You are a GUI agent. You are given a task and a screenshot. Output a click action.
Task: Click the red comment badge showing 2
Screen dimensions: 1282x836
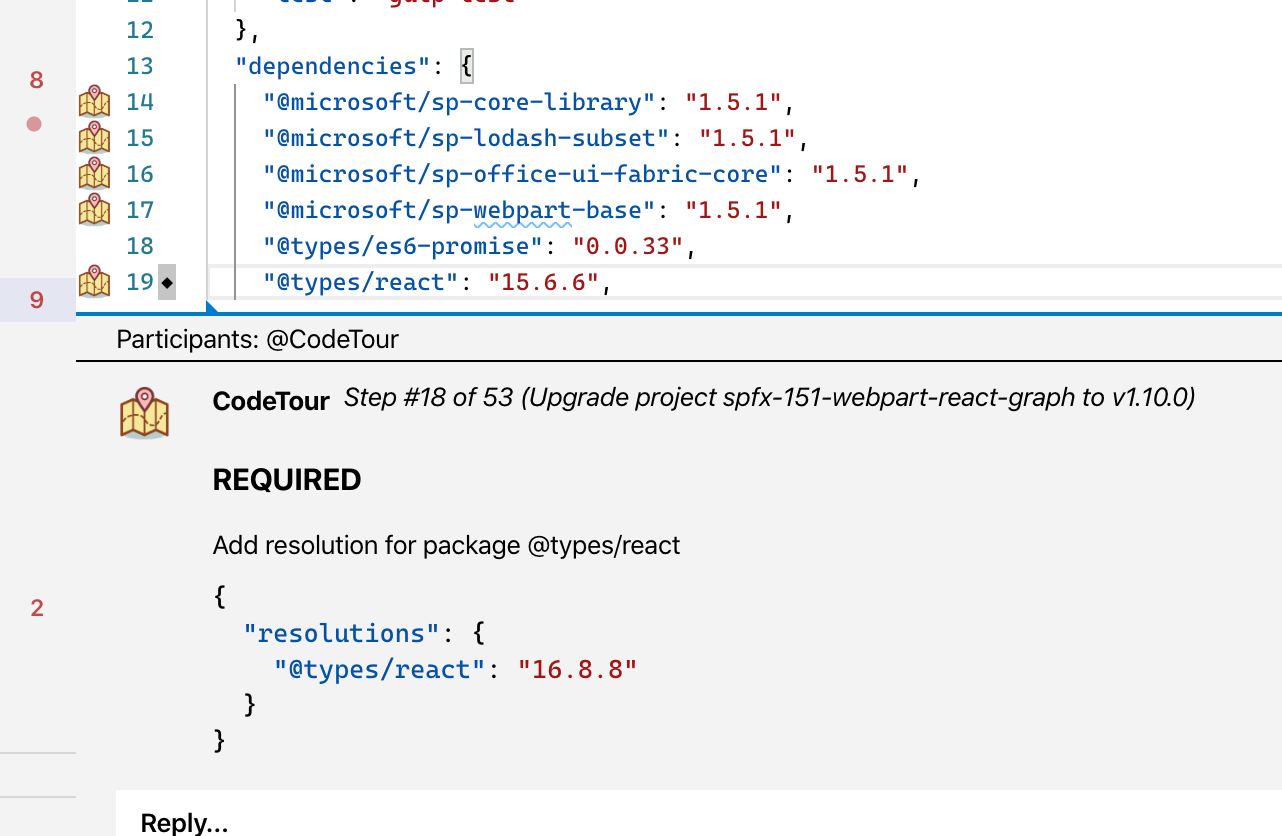pos(37,608)
